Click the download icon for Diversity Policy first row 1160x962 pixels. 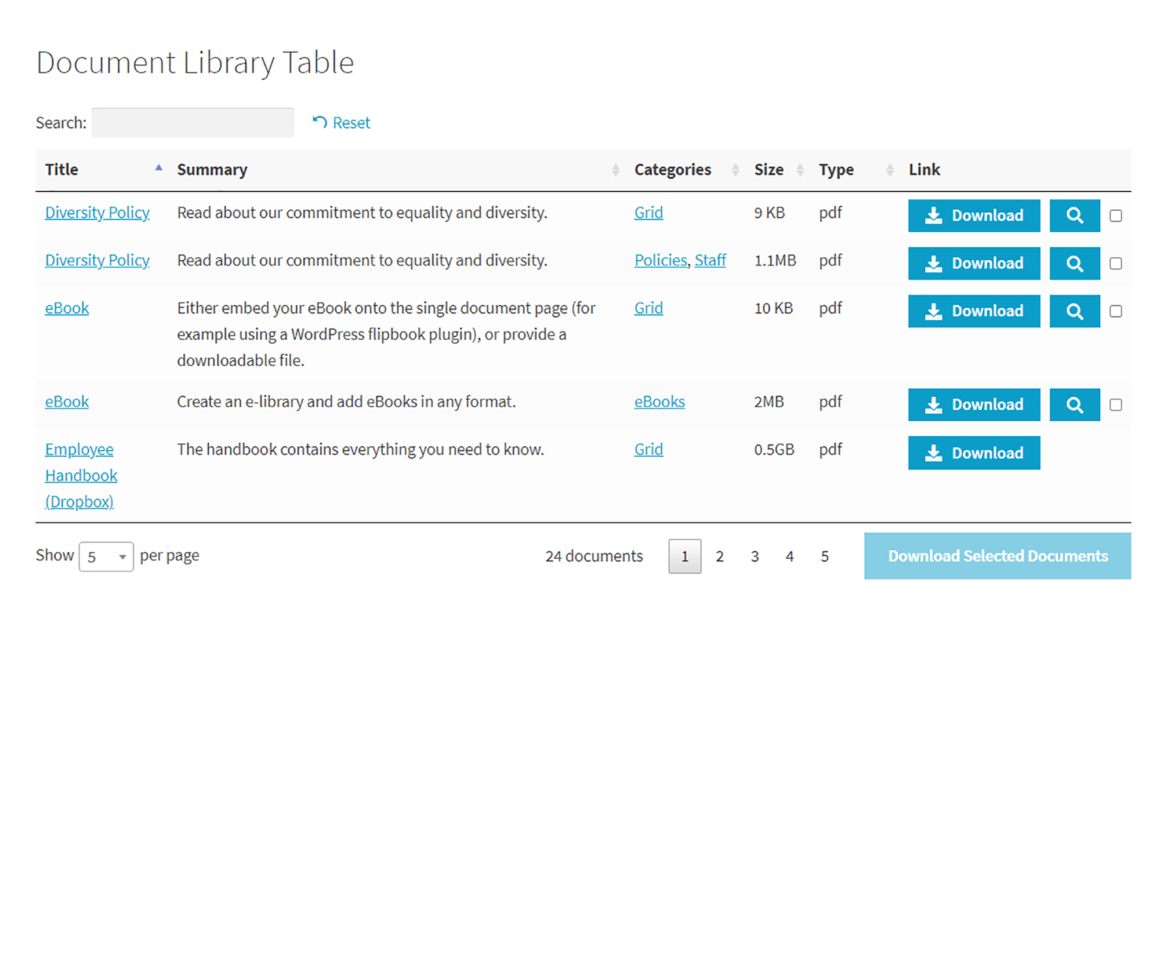tap(933, 215)
